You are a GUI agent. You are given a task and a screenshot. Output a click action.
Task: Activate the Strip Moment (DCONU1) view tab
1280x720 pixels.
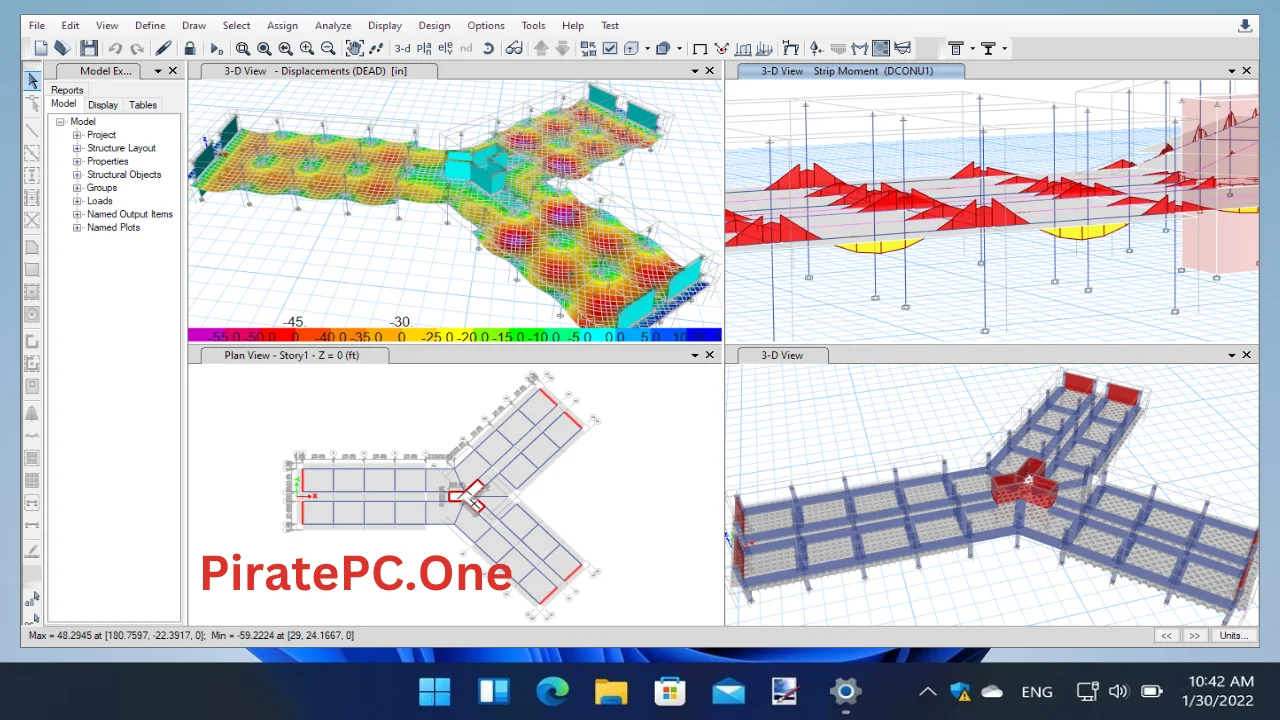851,71
